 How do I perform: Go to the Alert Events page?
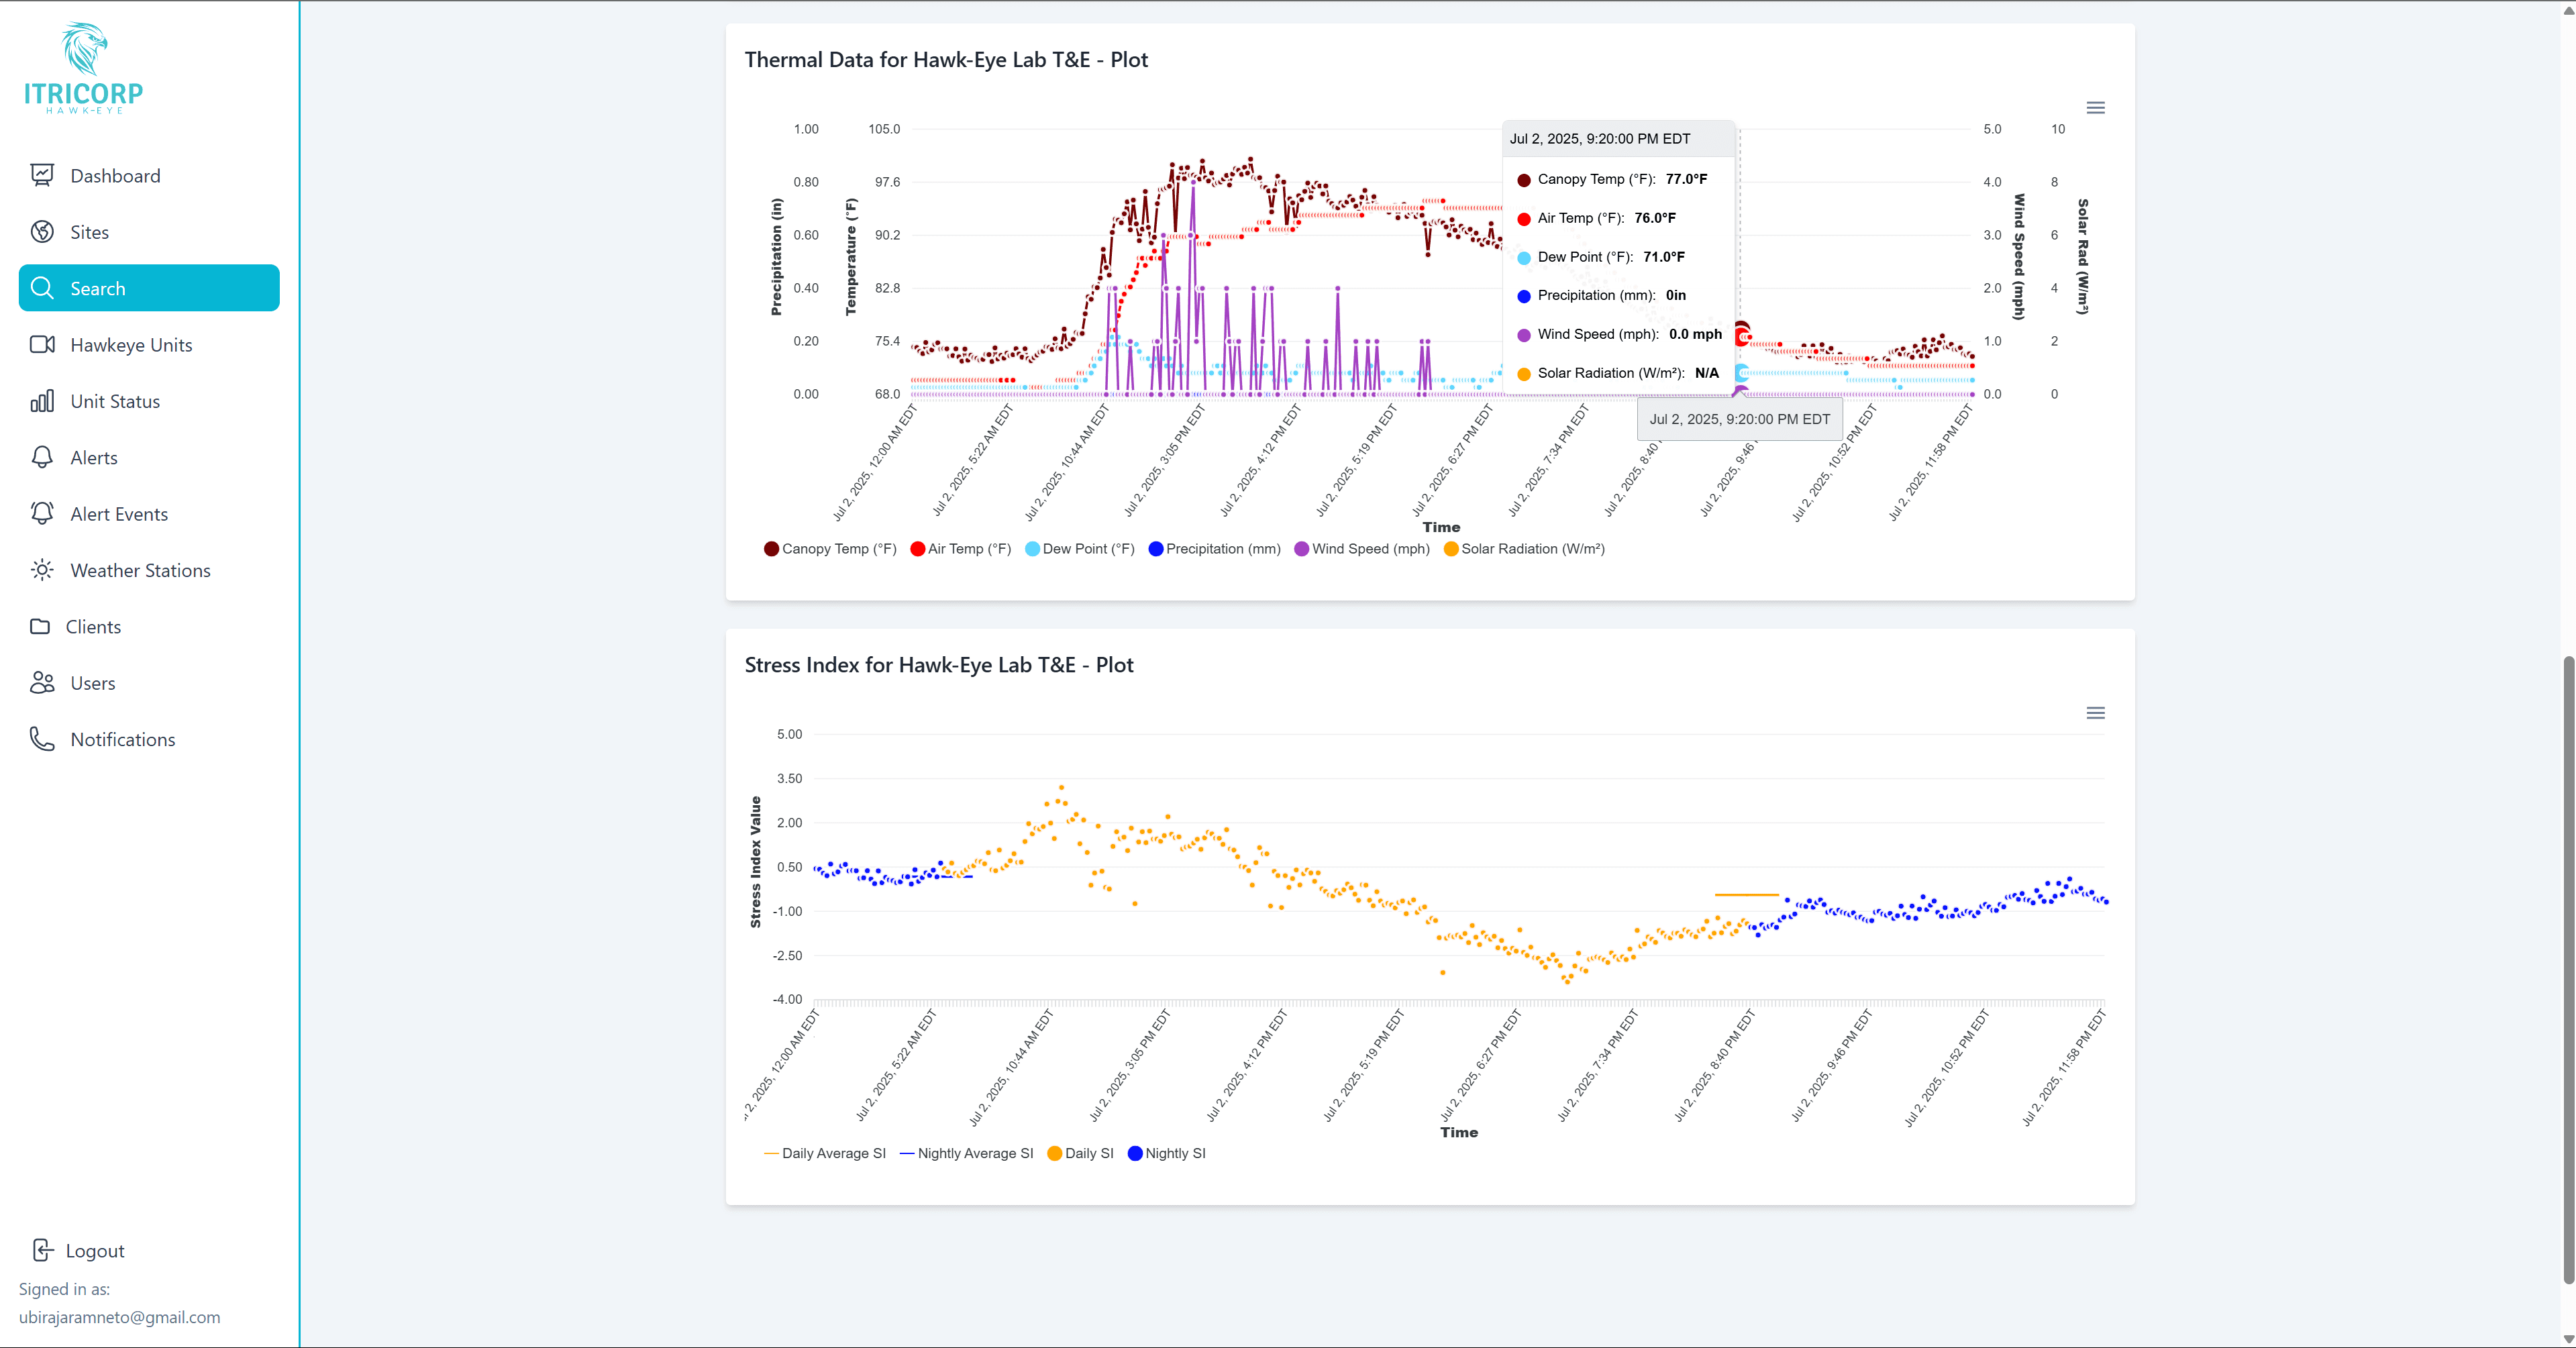(x=119, y=514)
